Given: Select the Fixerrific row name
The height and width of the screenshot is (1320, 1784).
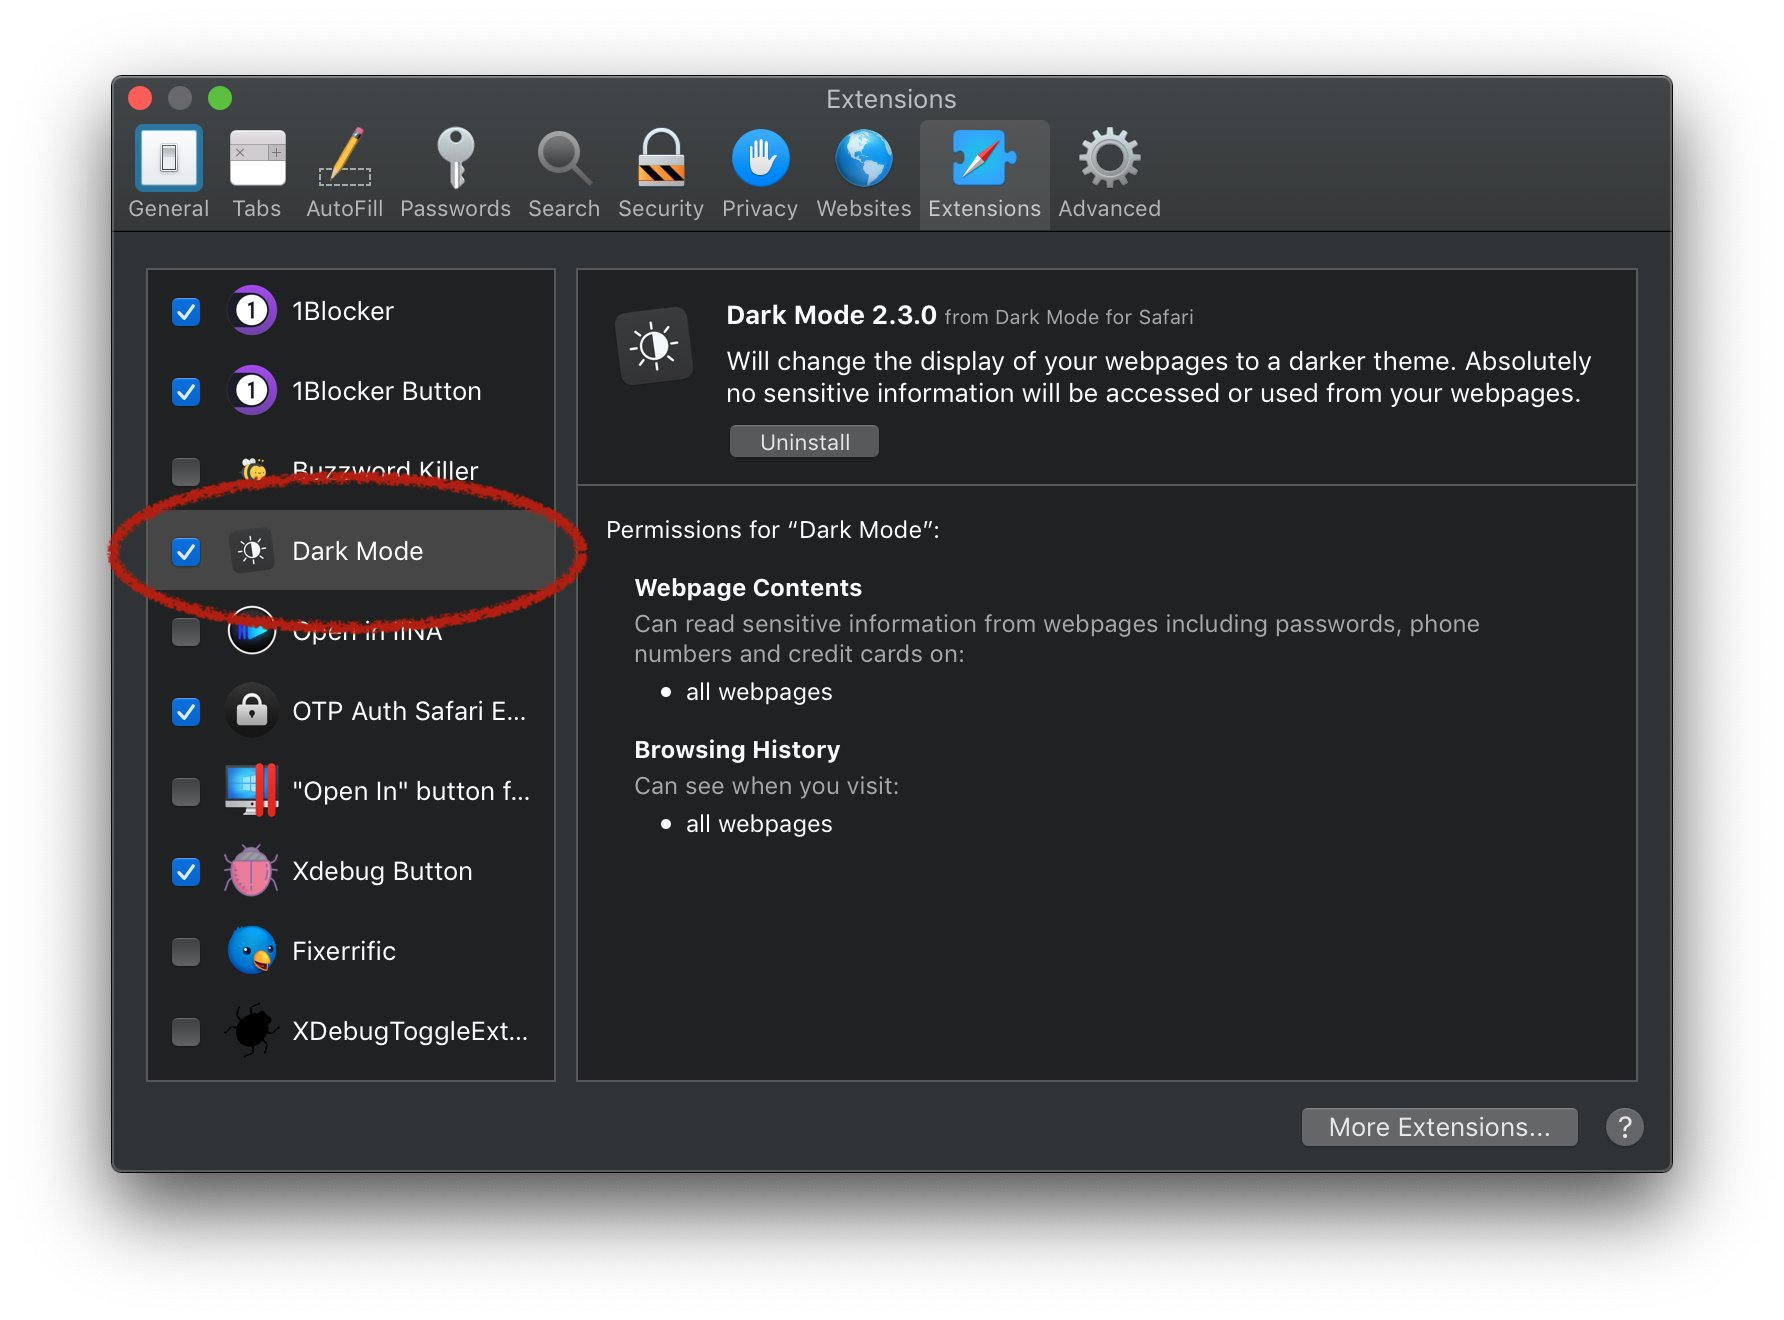Looking at the screenshot, I should click(x=344, y=951).
